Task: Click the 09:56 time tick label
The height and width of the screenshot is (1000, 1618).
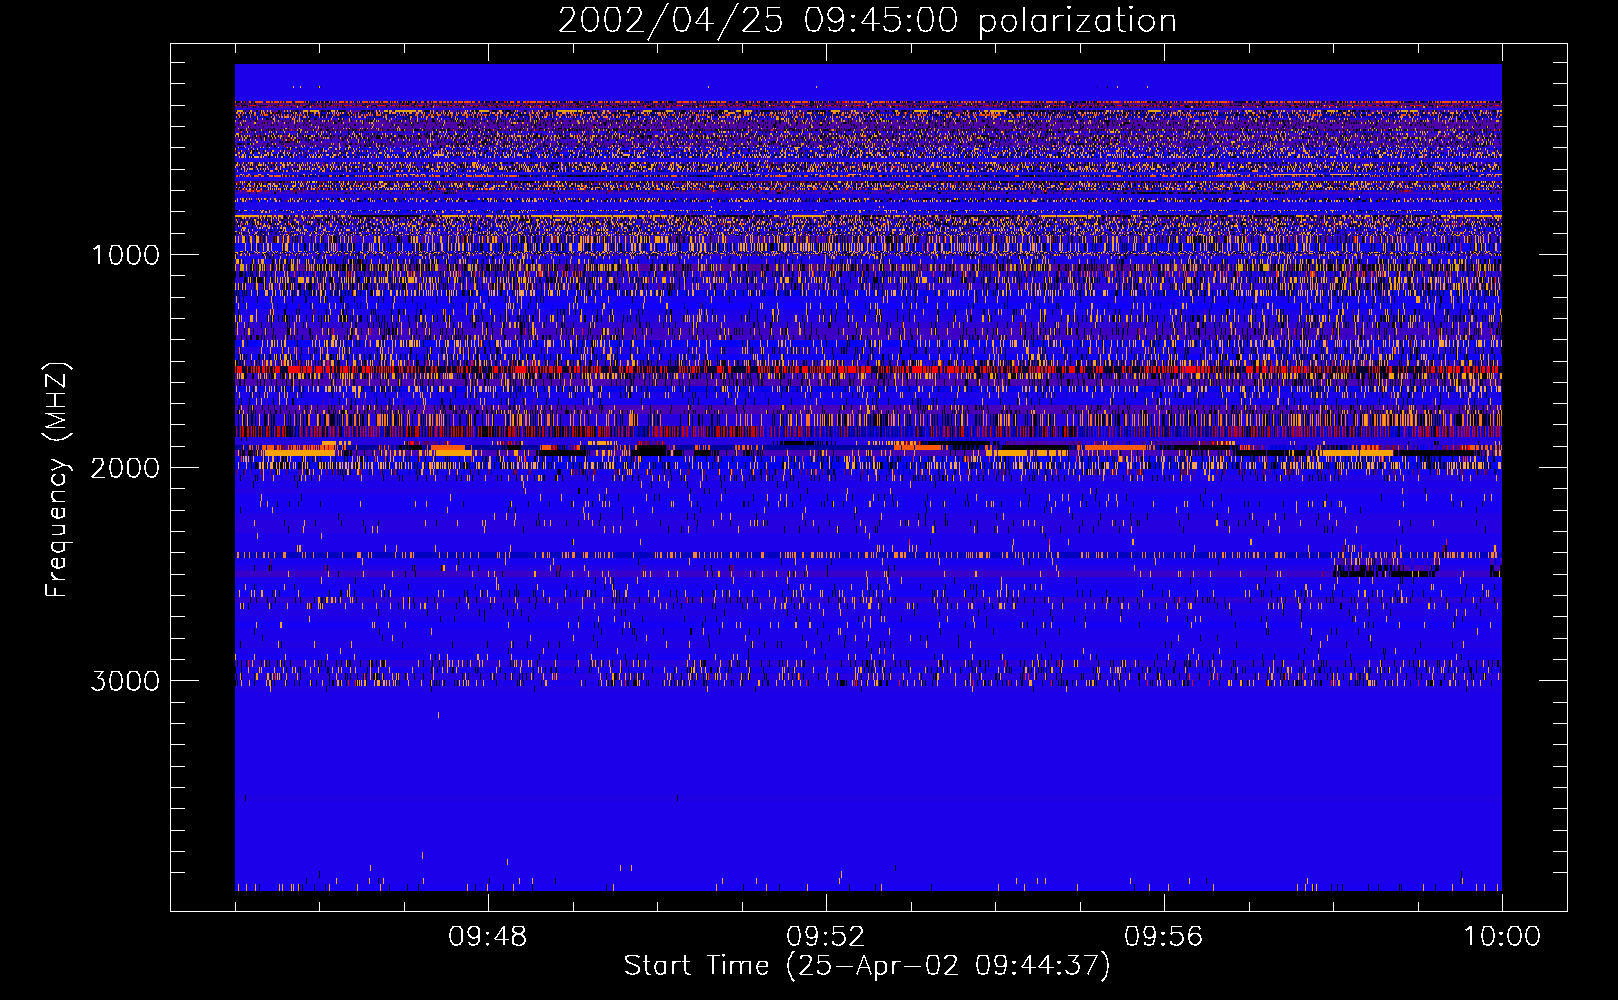Action: tap(1164, 937)
